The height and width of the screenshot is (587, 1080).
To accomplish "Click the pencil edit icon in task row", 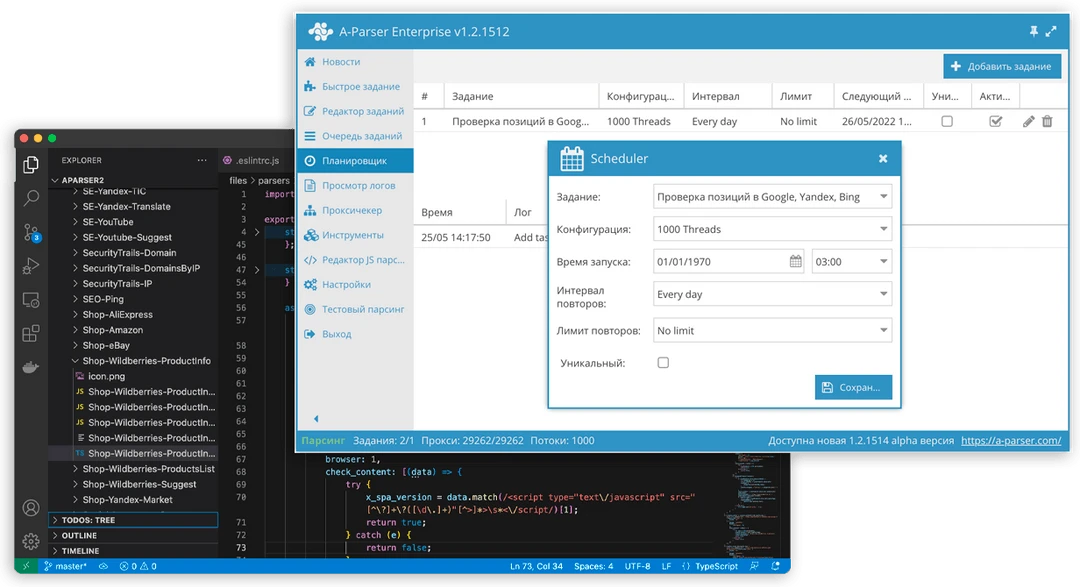I will 1029,121.
